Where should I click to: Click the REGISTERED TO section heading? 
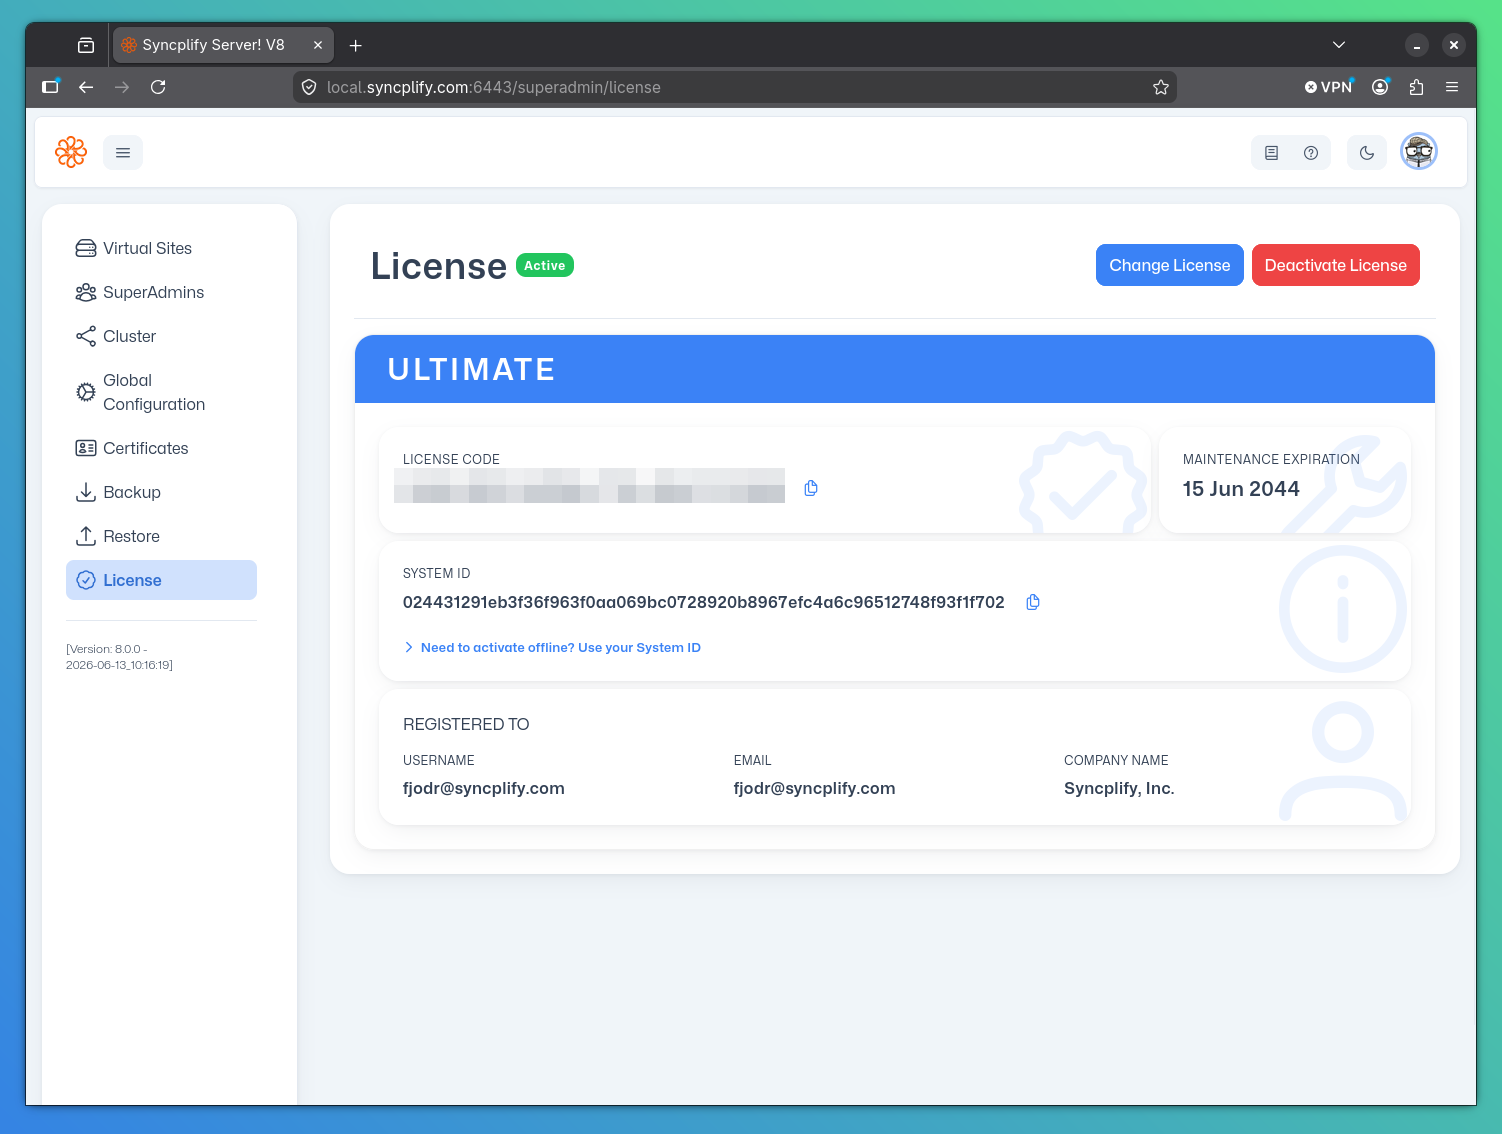tap(466, 724)
